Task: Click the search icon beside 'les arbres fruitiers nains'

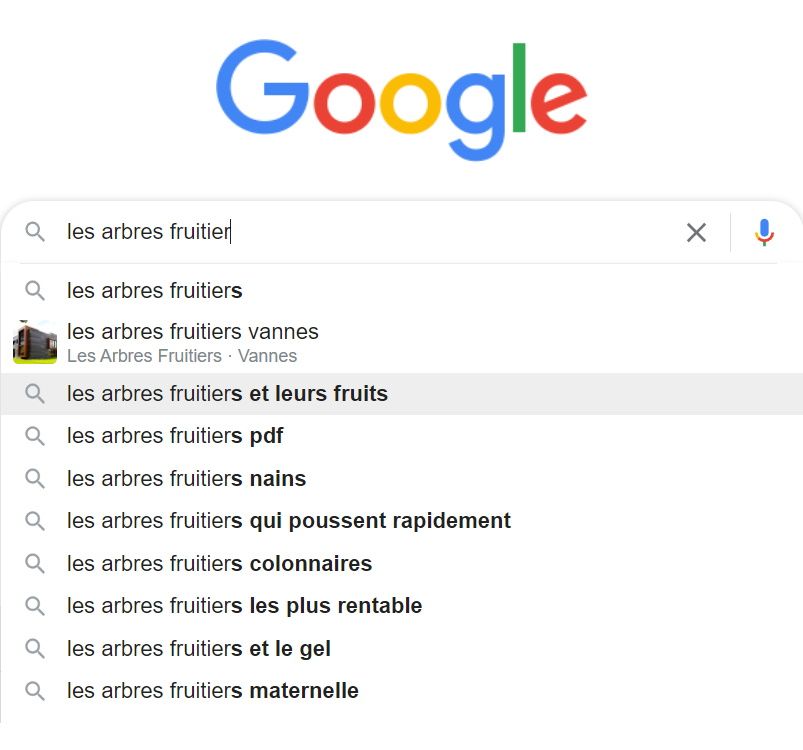Action: point(34,478)
